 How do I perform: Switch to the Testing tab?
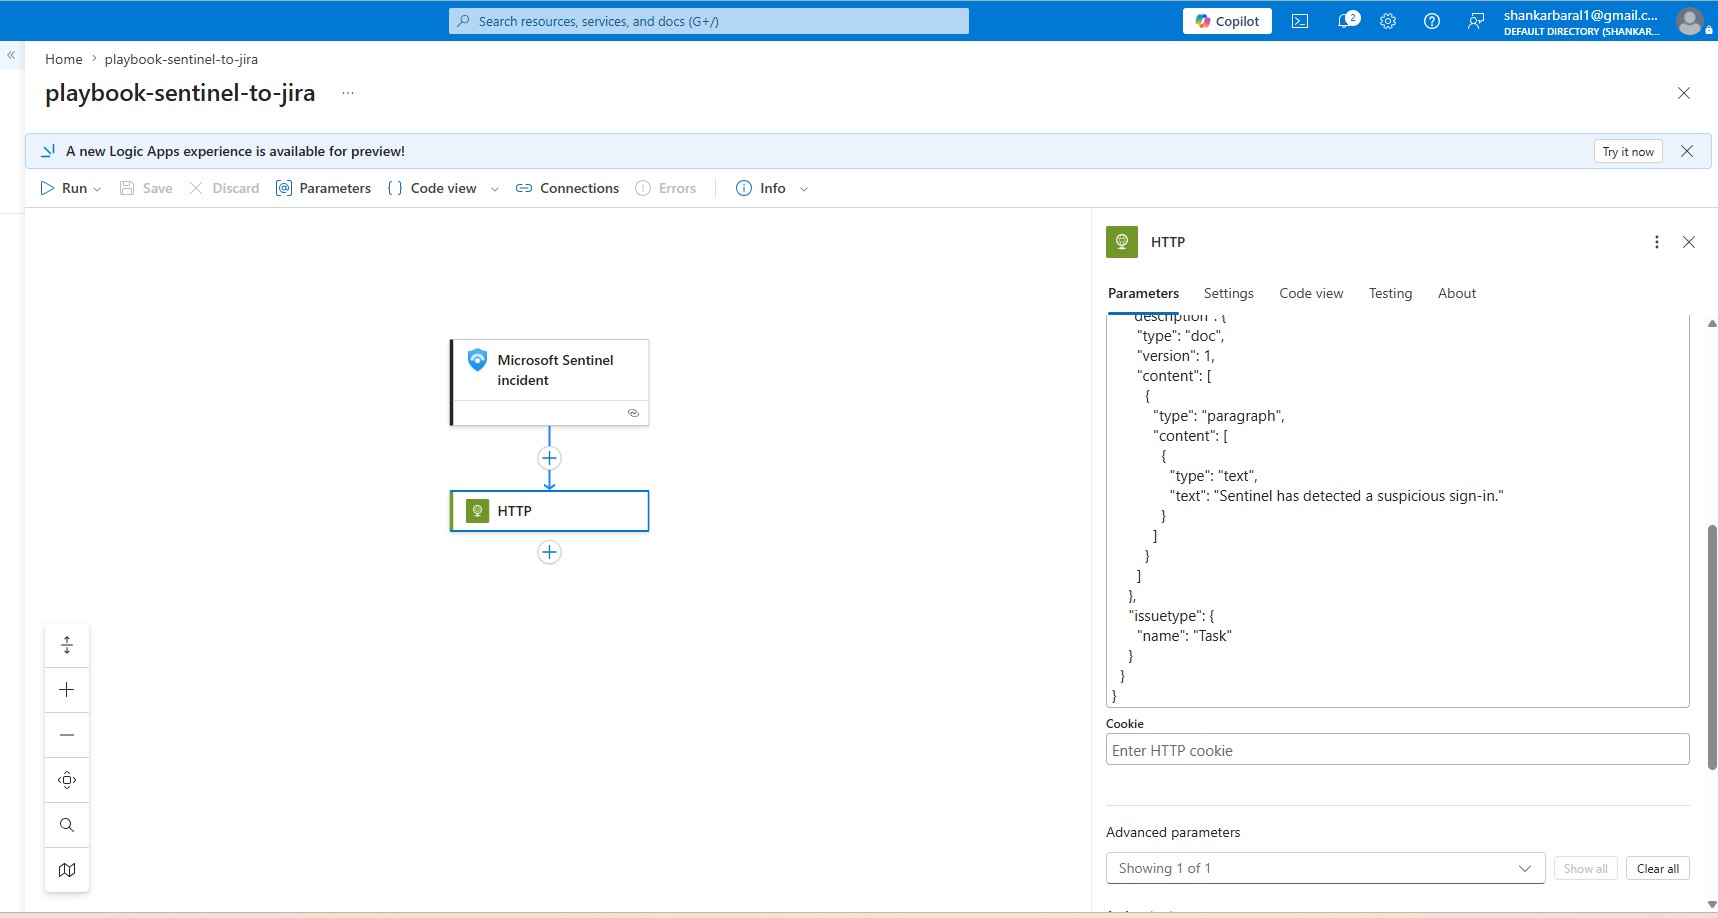[1390, 293]
